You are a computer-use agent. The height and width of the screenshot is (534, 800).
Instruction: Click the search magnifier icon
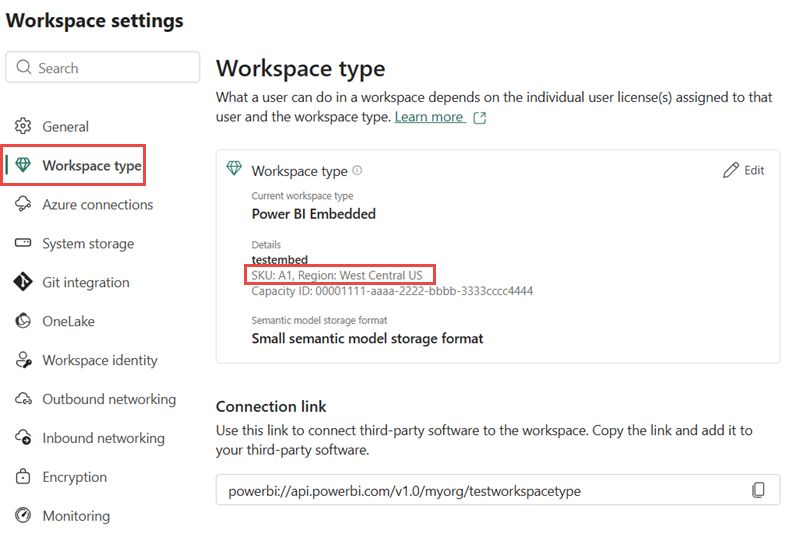23,67
